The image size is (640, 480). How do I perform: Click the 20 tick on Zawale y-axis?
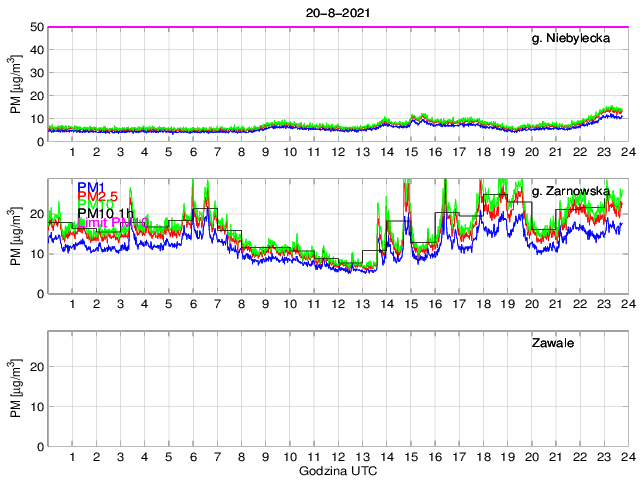[35, 367]
